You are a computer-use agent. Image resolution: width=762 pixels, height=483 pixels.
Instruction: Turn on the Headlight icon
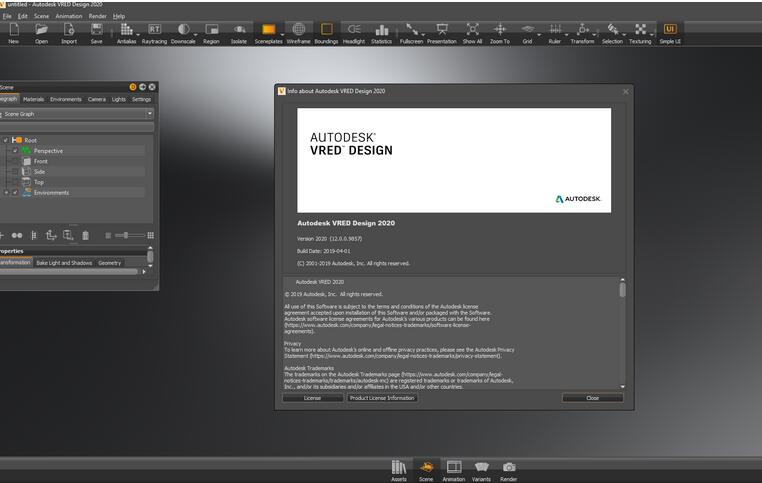pos(354,30)
